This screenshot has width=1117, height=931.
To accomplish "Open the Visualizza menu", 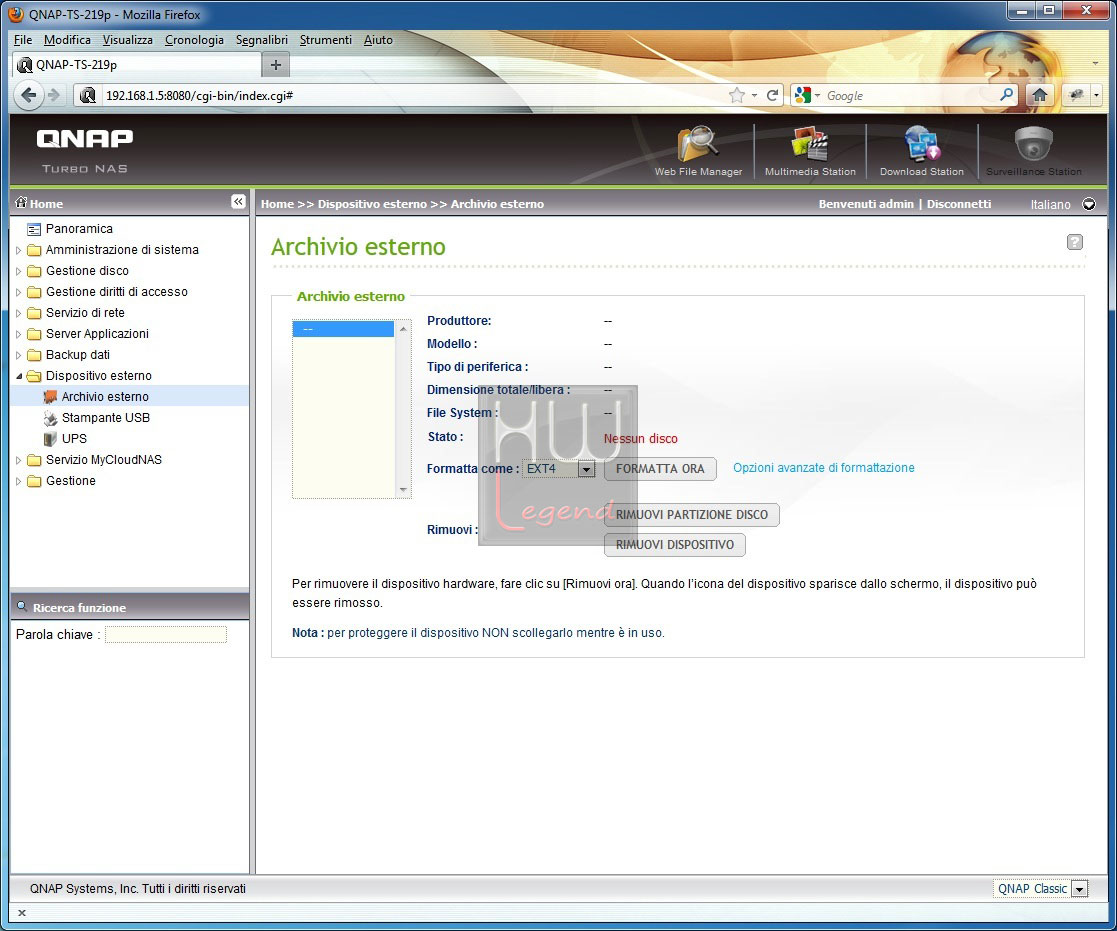I will point(128,40).
